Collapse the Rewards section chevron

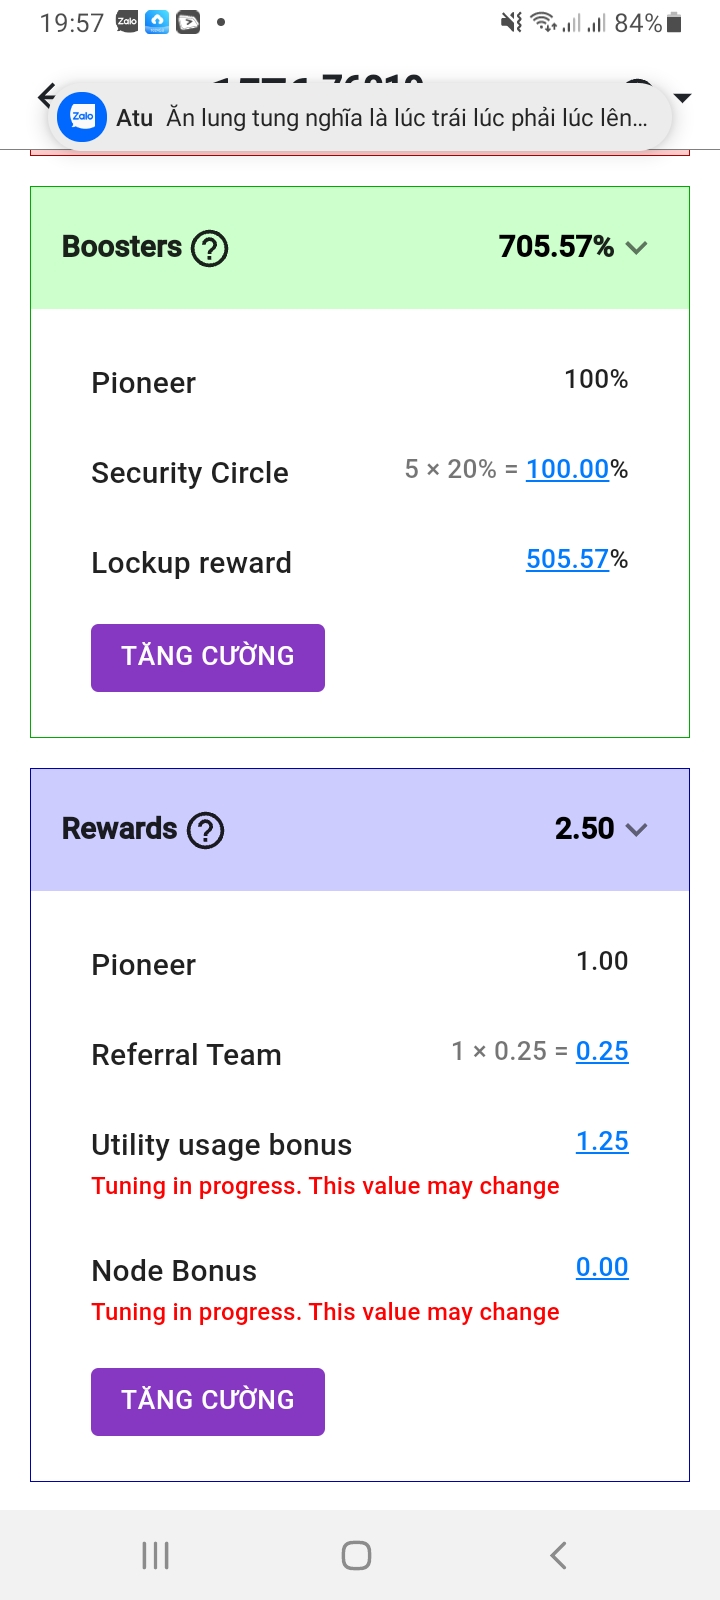(637, 830)
